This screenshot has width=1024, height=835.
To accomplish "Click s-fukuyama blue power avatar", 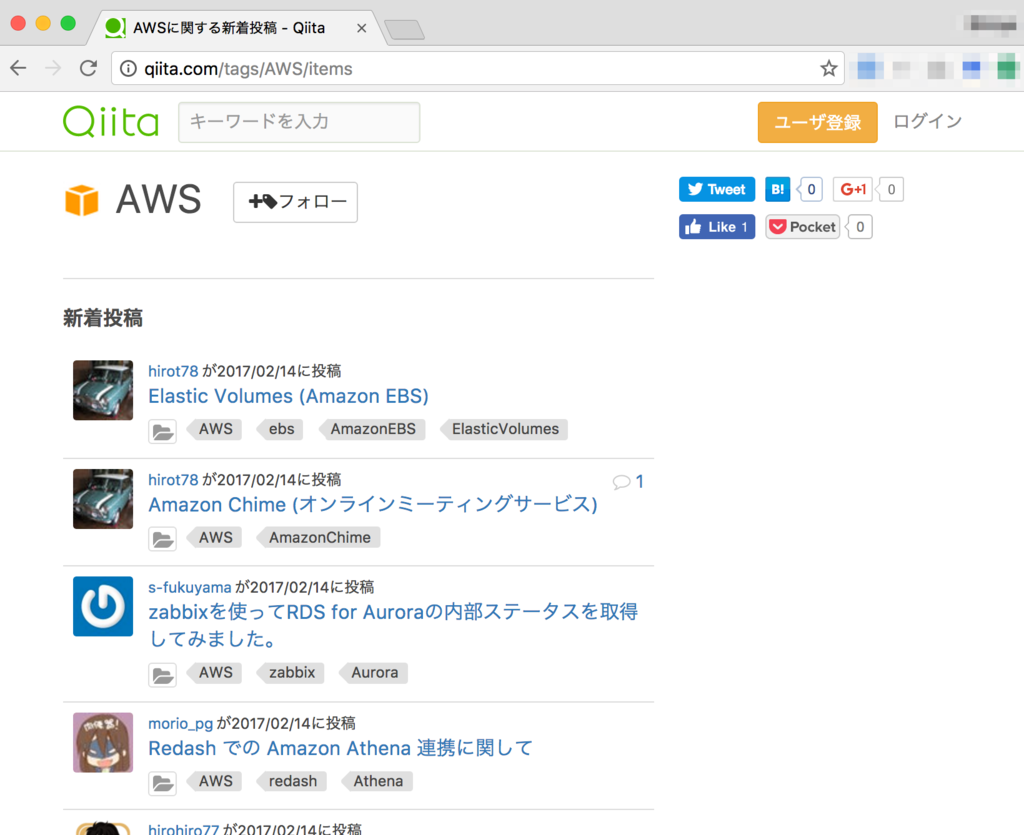I will (x=103, y=607).
